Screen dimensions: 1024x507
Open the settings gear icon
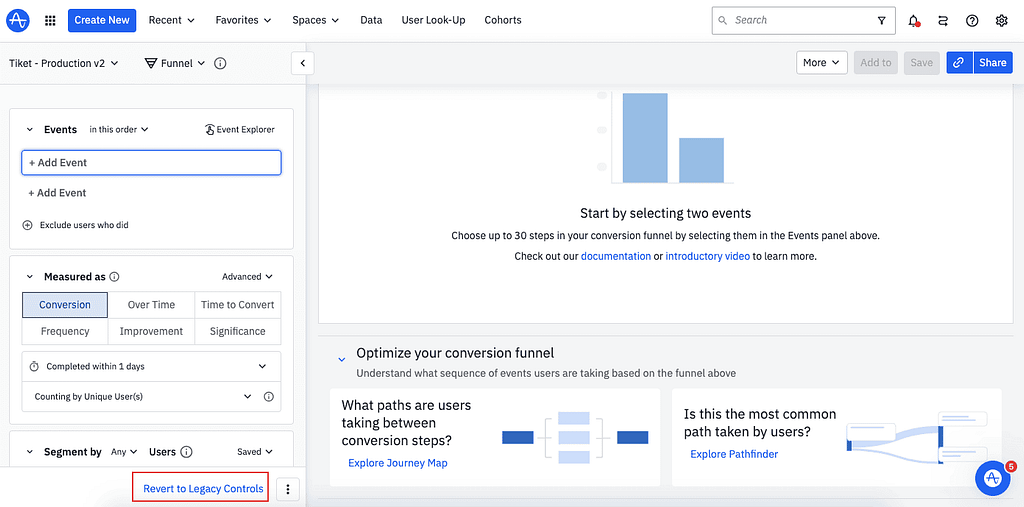tap(1001, 21)
